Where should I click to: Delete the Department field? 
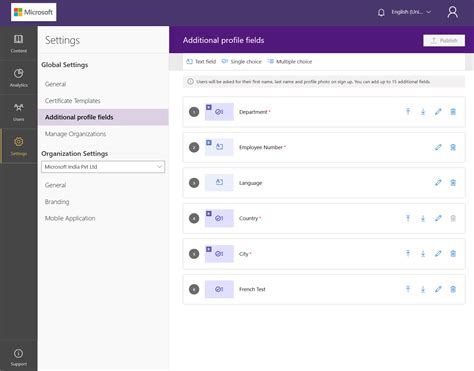click(x=453, y=112)
